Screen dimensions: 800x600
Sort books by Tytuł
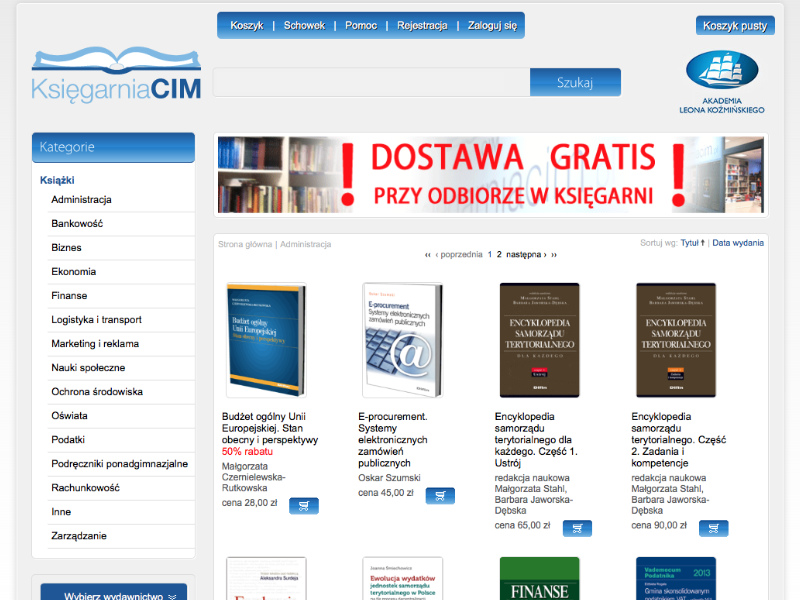point(692,243)
